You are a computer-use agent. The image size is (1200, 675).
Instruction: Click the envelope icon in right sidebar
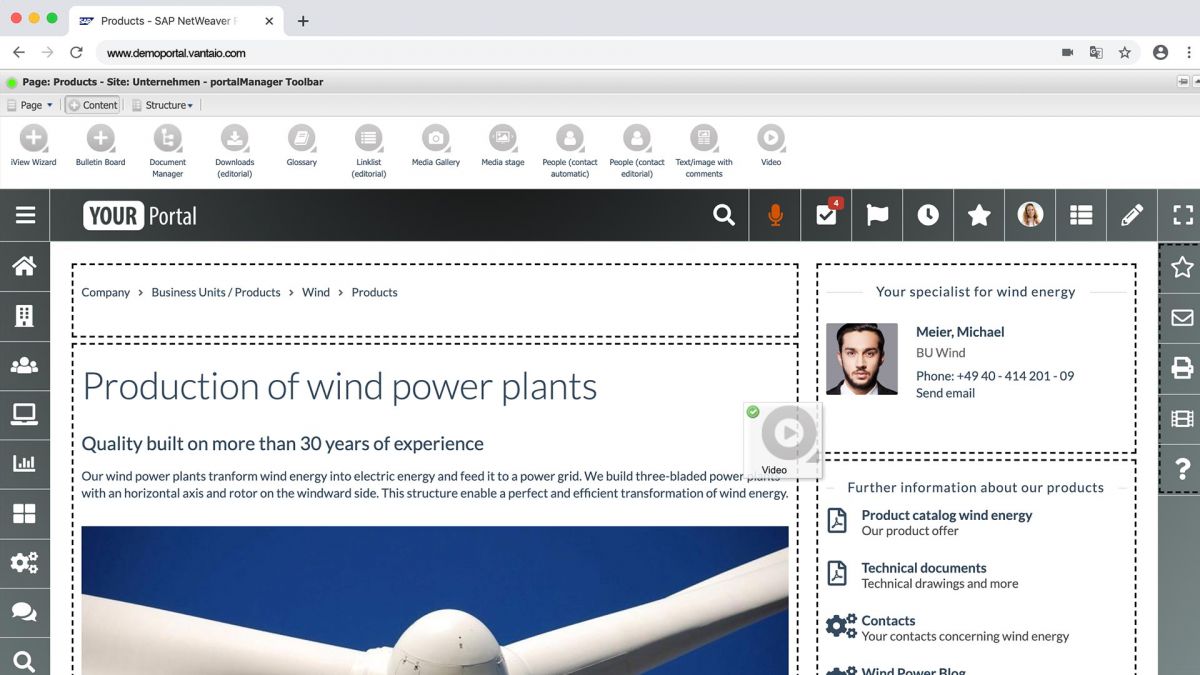(x=1182, y=318)
